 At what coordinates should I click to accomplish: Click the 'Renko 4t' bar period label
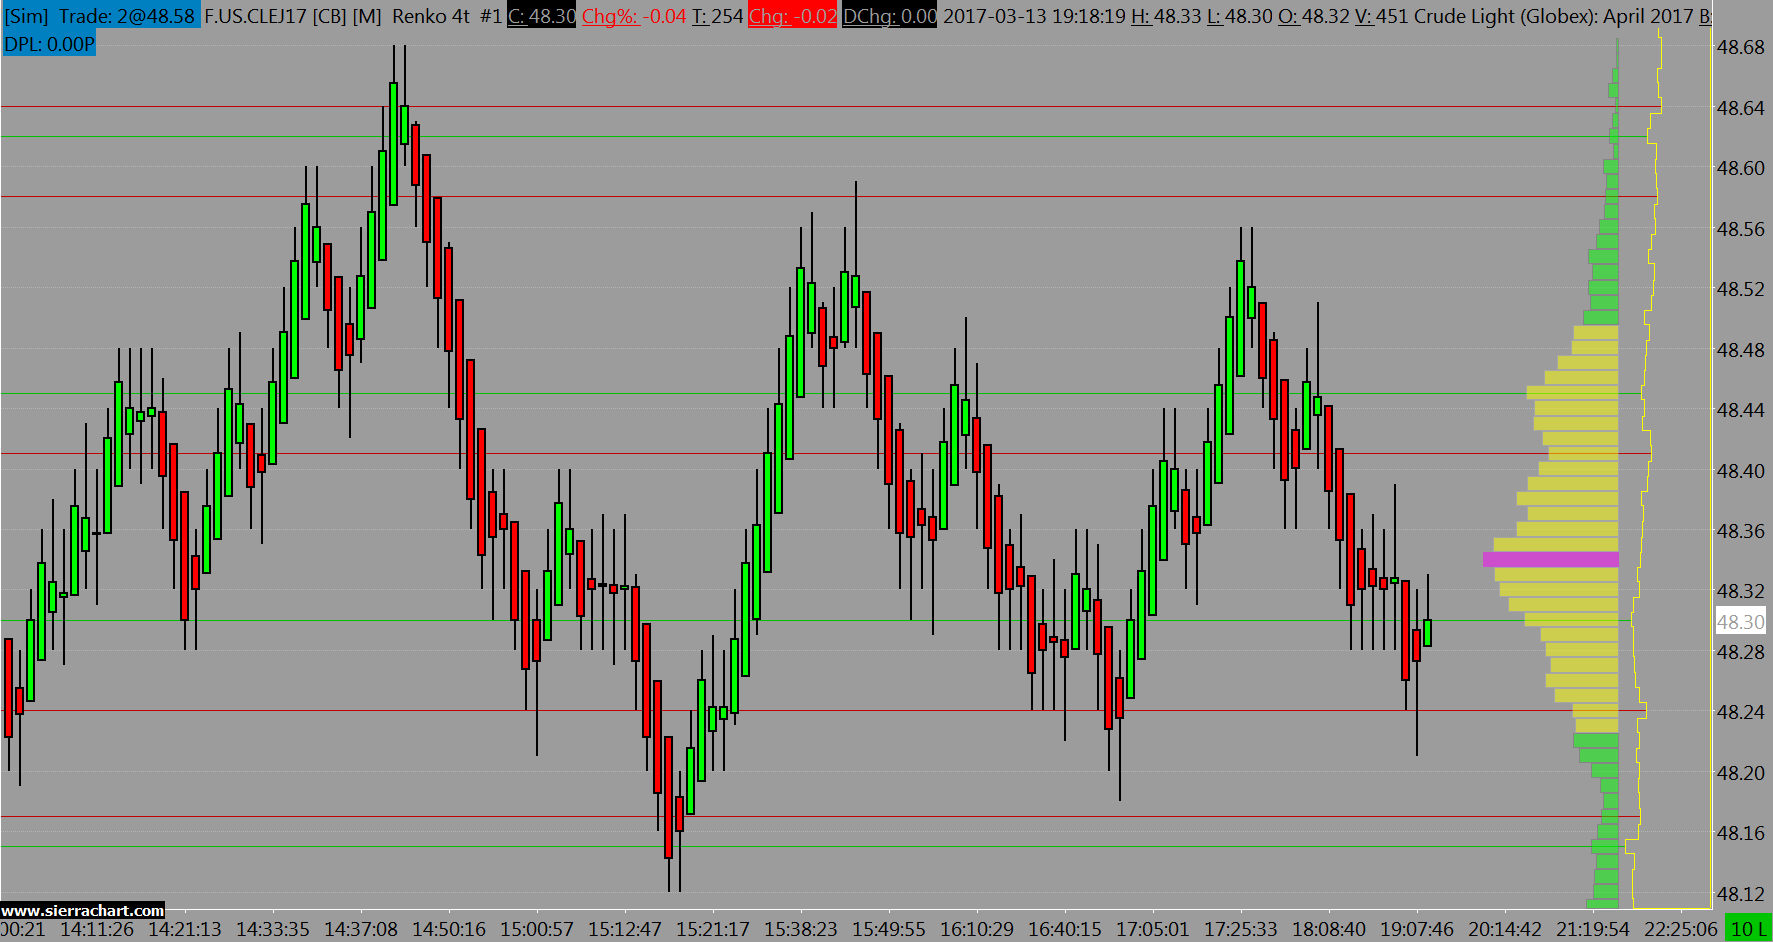[431, 16]
